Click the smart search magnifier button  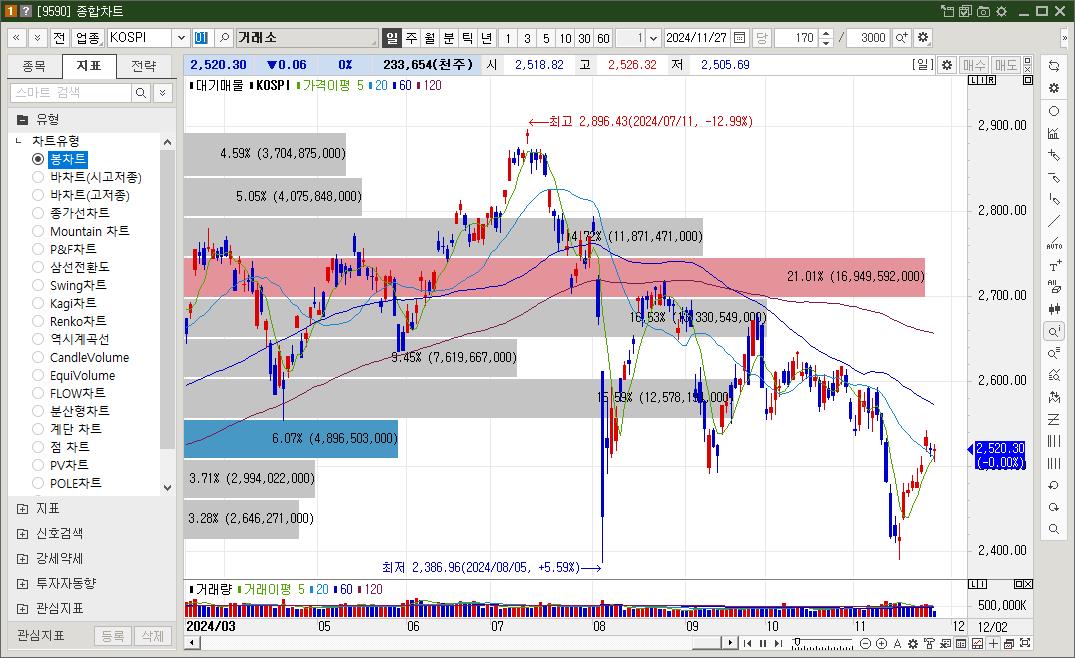[141, 93]
